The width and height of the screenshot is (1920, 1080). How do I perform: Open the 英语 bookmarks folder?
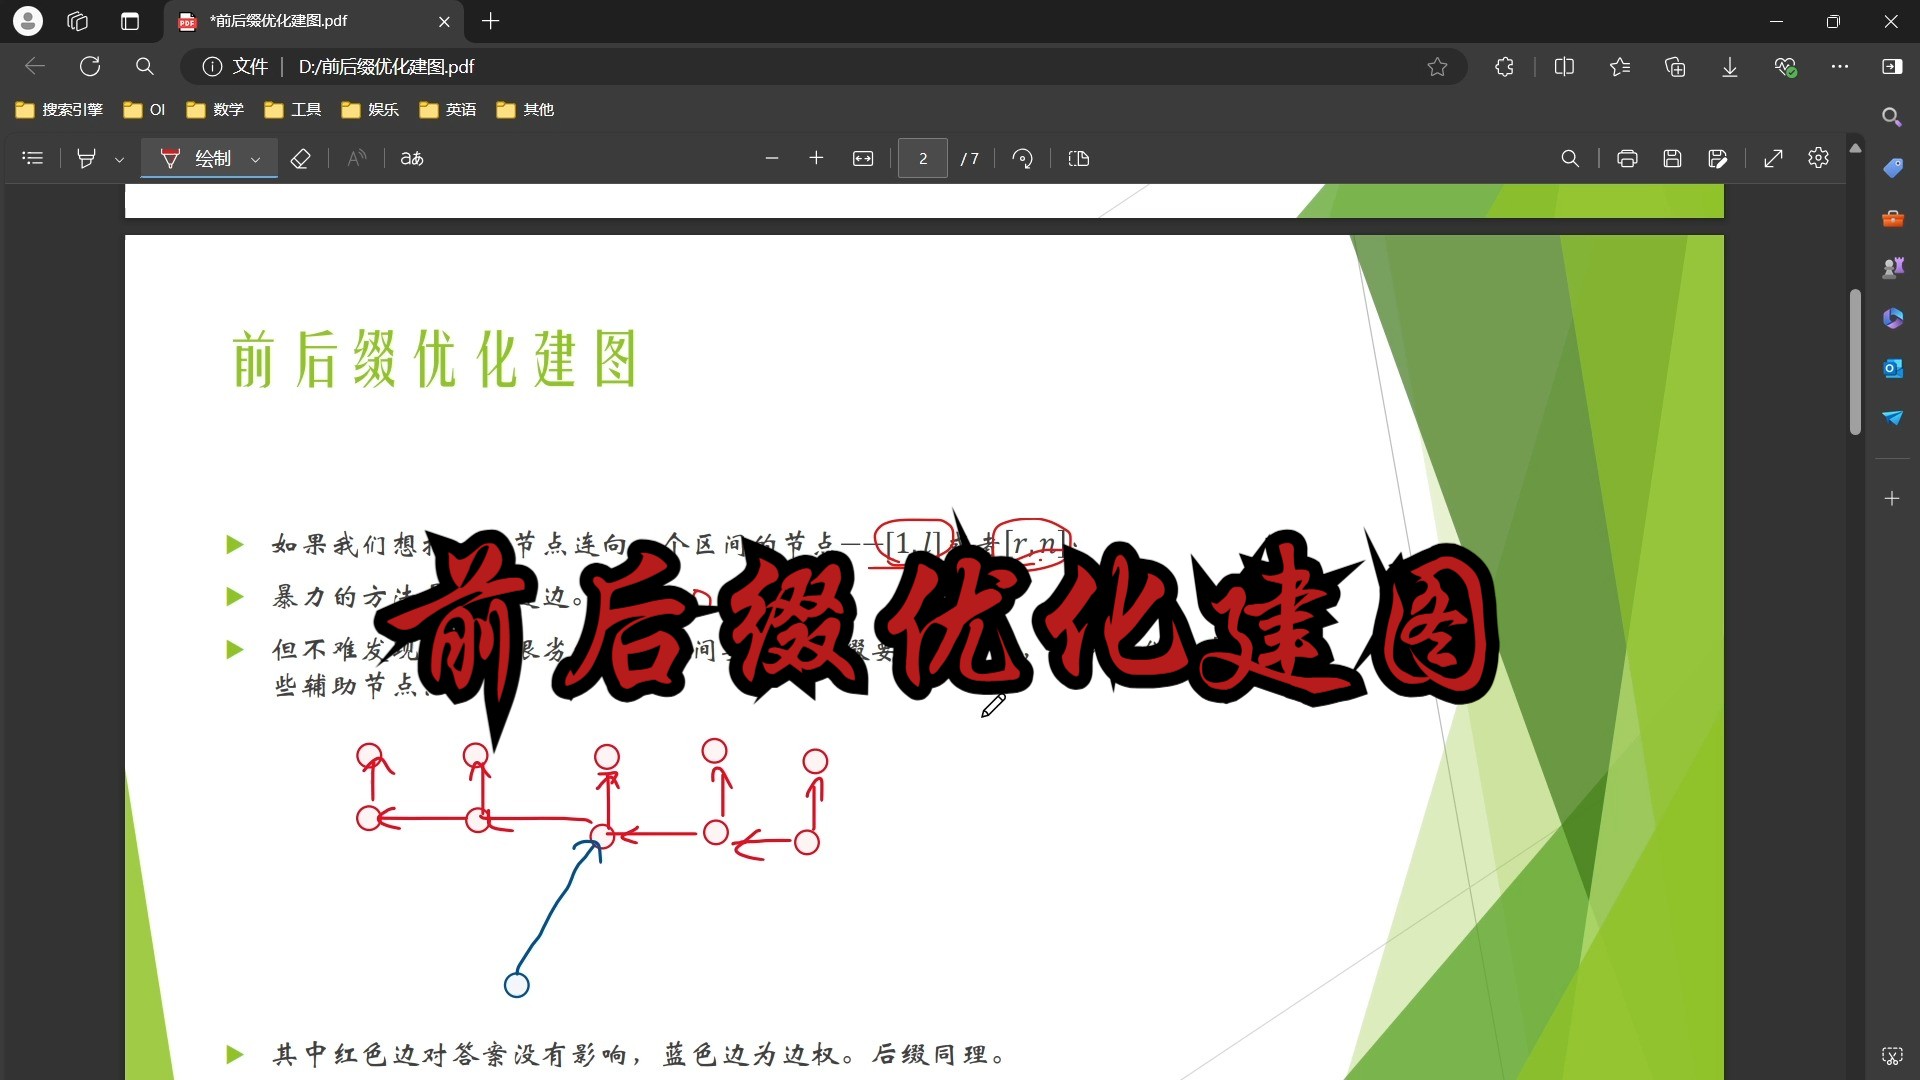point(448,110)
